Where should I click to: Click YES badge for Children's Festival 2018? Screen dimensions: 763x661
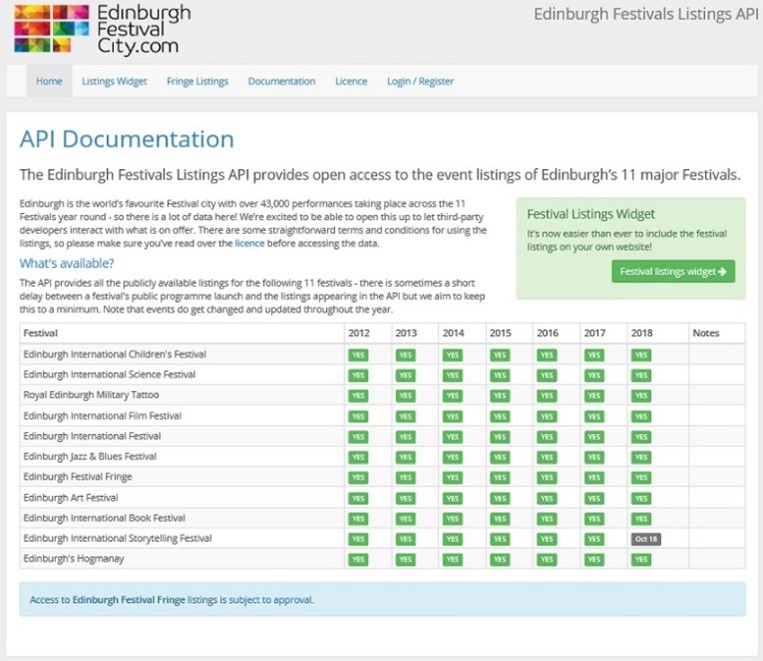click(641, 355)
